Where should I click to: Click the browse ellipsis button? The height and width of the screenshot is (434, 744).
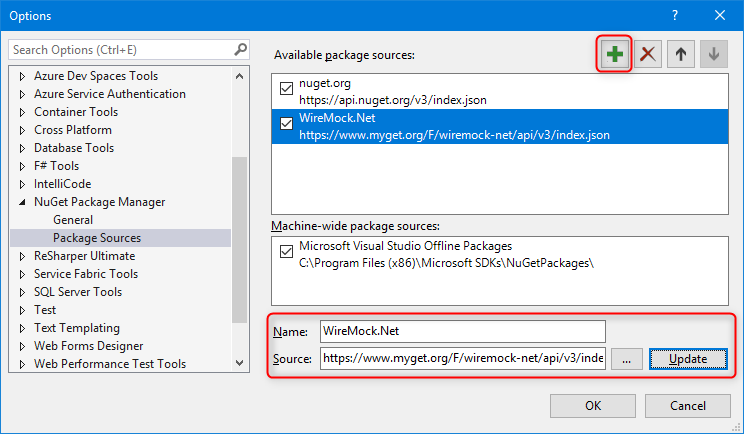tap(626, 359)
